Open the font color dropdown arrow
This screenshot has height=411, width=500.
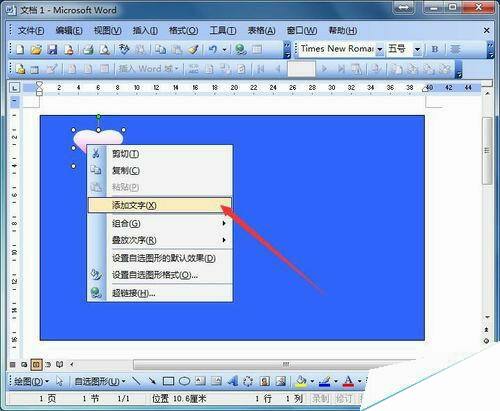[x=359, y=381]
